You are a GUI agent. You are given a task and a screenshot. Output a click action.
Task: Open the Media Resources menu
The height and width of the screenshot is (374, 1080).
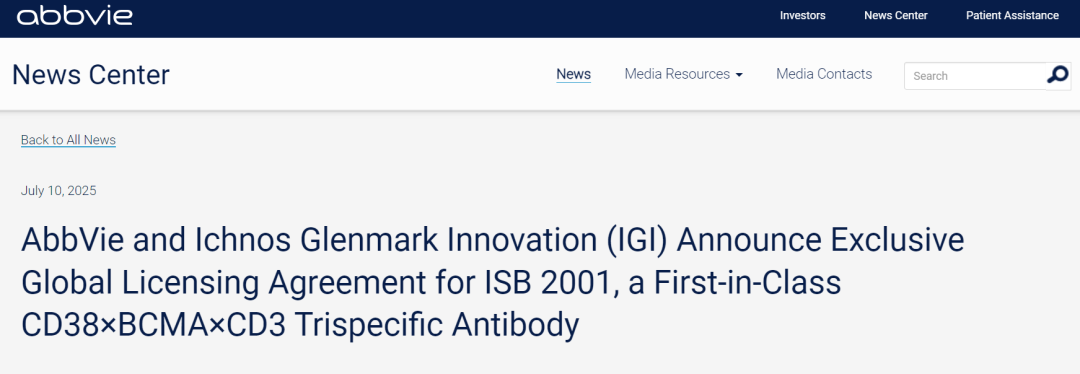click(683, 74)
